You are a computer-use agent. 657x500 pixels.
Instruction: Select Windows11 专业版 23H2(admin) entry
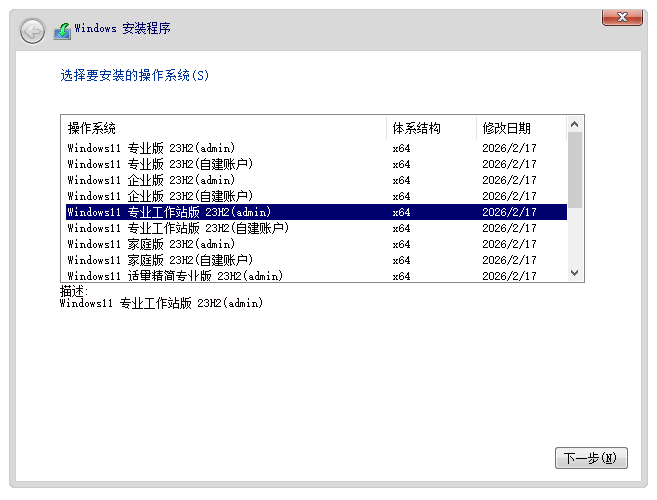click(151, 148)
